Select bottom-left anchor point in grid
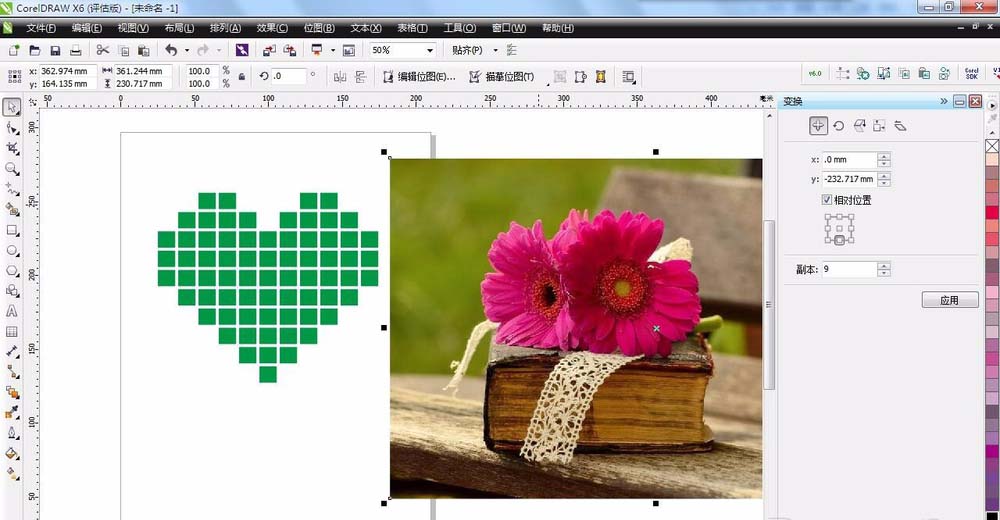The width and height of the screenshot is (1000, 520). click(828, 240)
